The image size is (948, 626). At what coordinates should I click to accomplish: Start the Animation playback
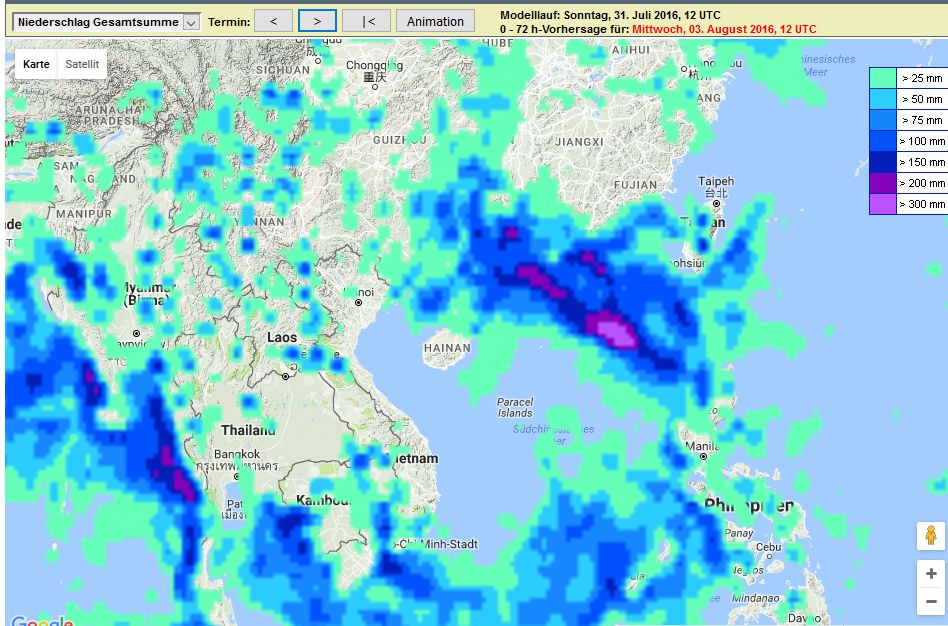[x=435, y=21]
